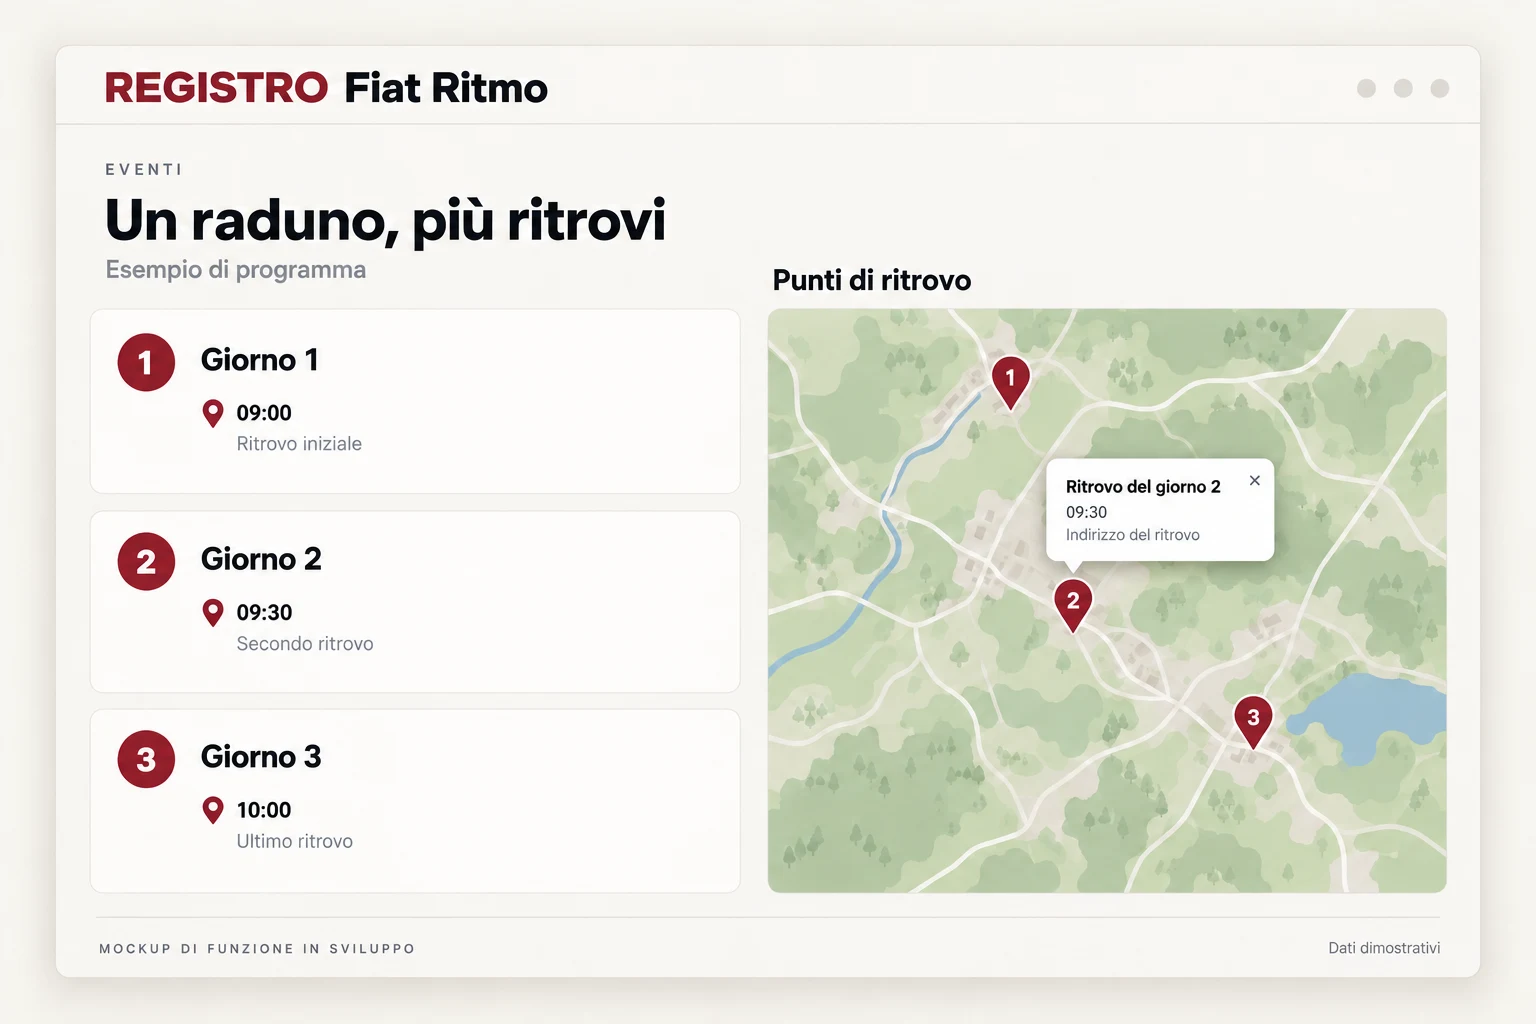Image resolution: width=1536 pixels, height=1024 pixels.
Task: Click the location pin icon beside 09:30 in Giorno 2
Action: [x=213, y=613]
